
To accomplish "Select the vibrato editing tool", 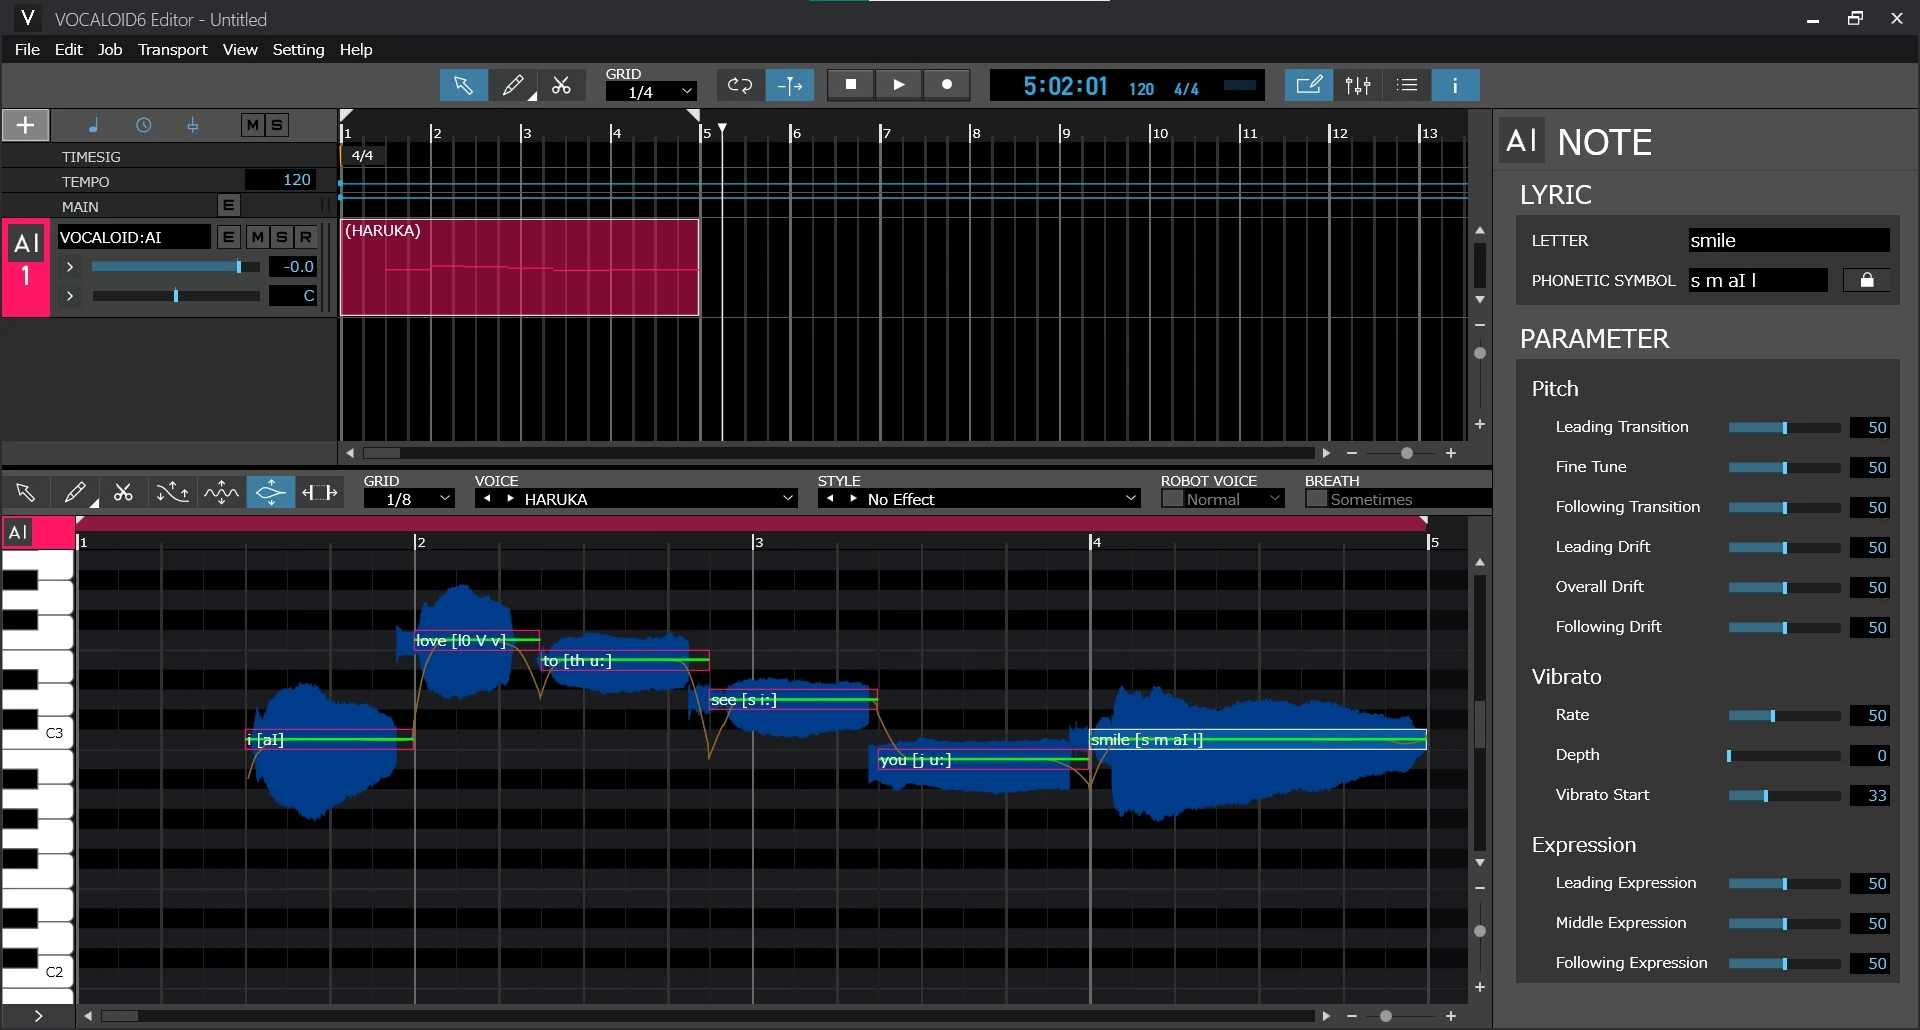I will tap(221, 492).
